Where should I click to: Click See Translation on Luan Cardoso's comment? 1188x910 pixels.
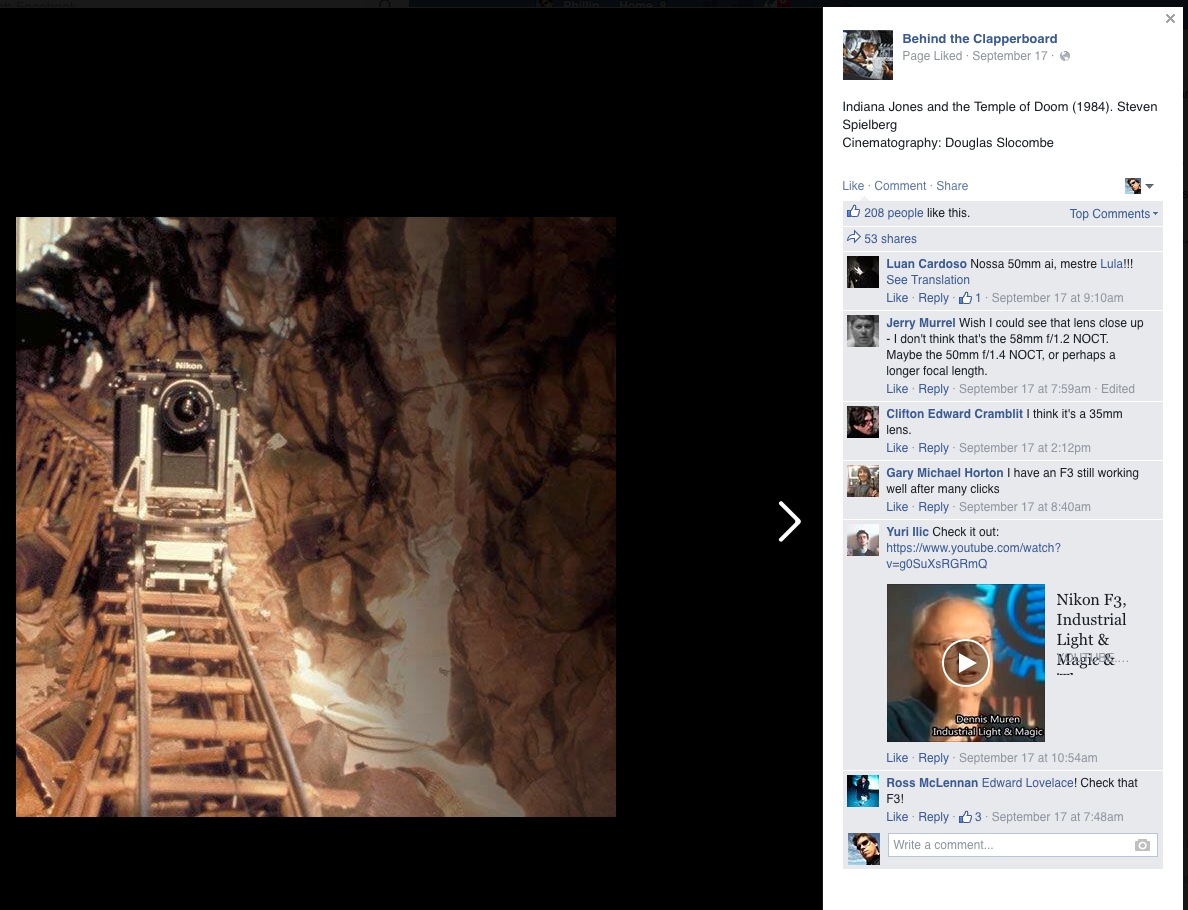click(927, 280)
